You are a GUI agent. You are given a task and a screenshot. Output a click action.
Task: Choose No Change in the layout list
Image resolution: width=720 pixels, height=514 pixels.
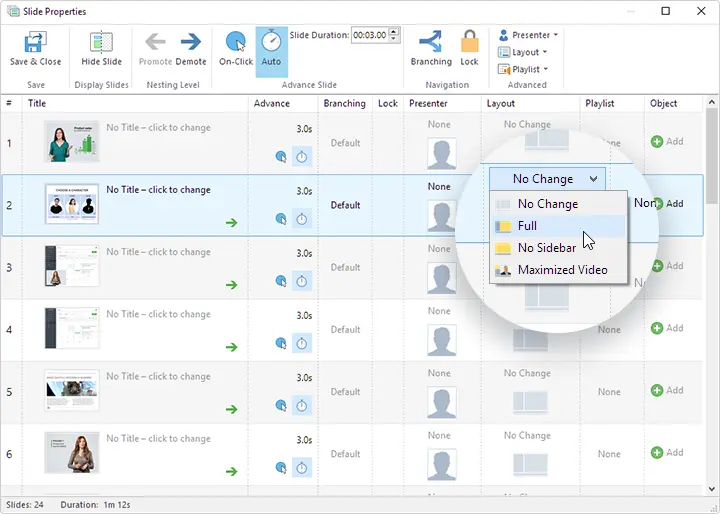click(x=558, y=204)
